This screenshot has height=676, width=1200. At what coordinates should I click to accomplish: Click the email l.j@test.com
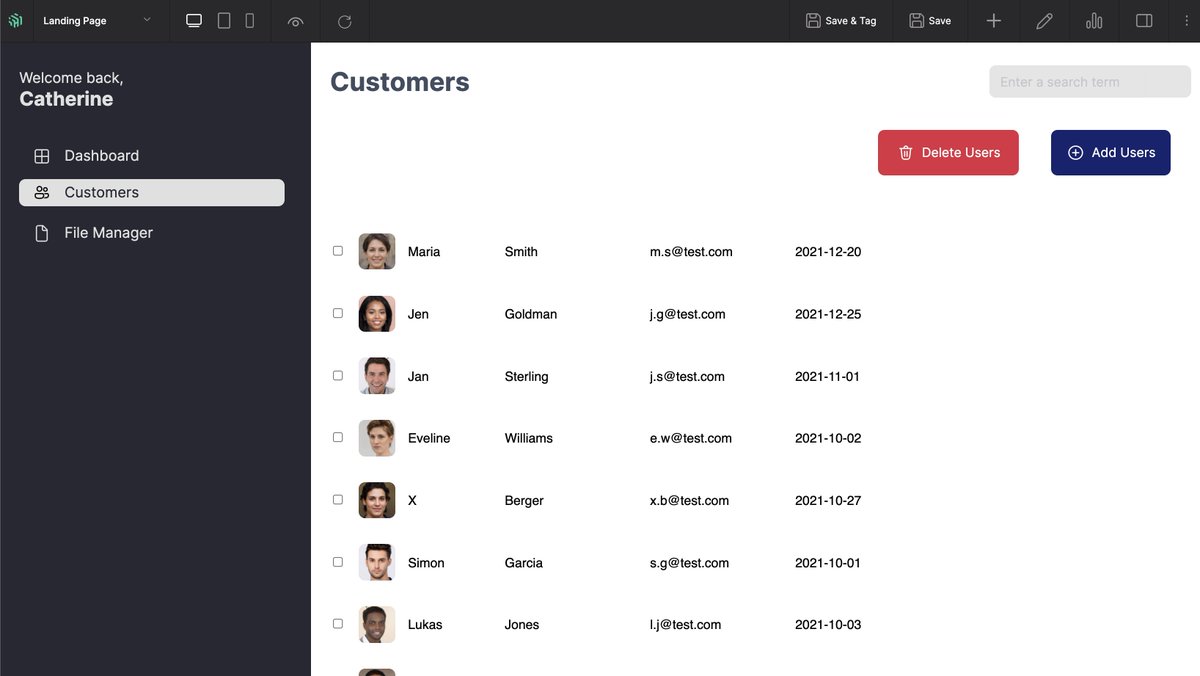click(685, 625)
